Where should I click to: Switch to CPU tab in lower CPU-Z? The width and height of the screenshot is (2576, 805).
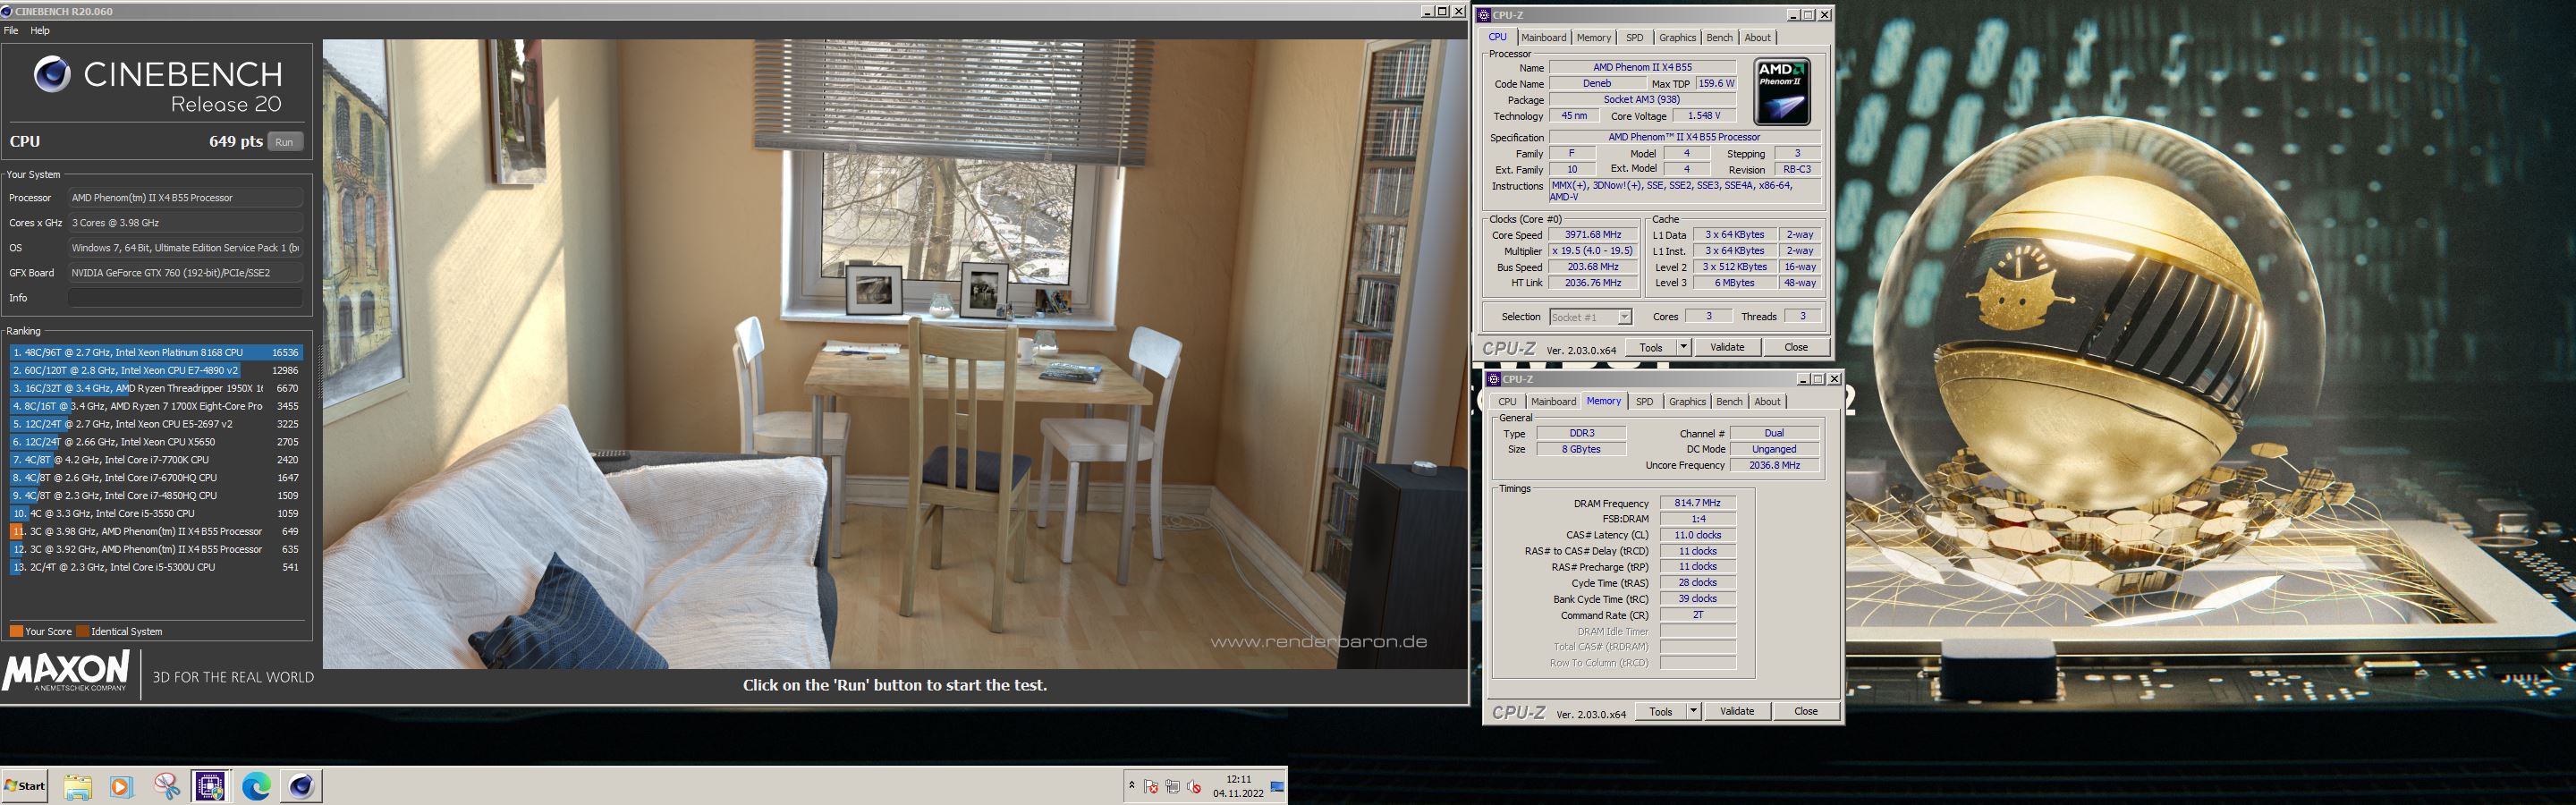1507,402
